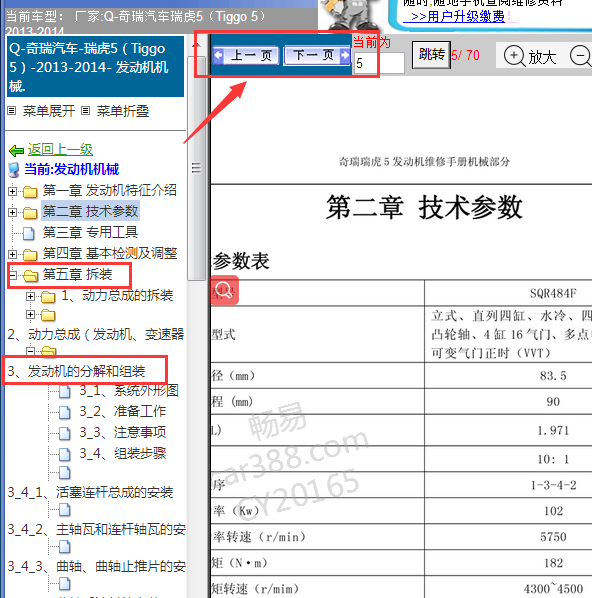Screen dimensions: 592x598
Task: Click 菜单折叠 to collapse the menu
Action: pyautogui.click(x=122, y=111)
